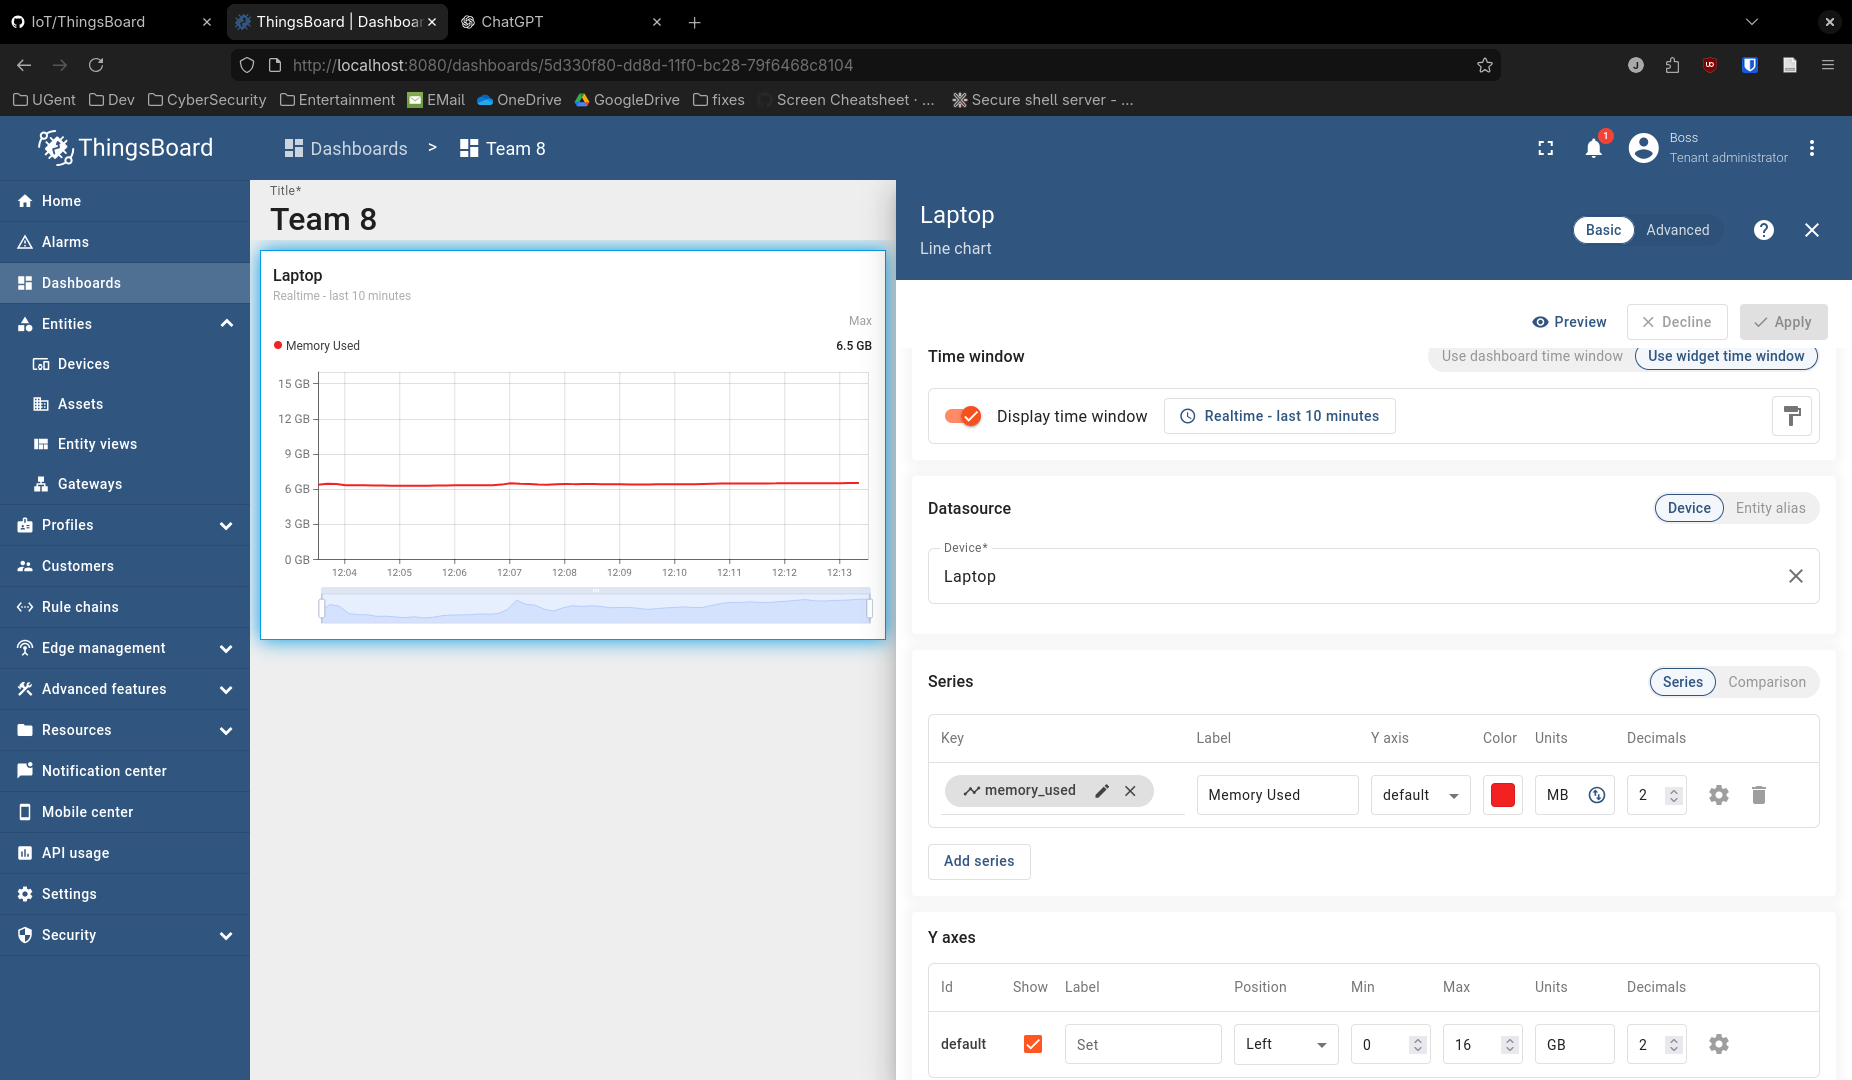Click the help question mark icon
1852x1080 pixels.
[1764, 230]
